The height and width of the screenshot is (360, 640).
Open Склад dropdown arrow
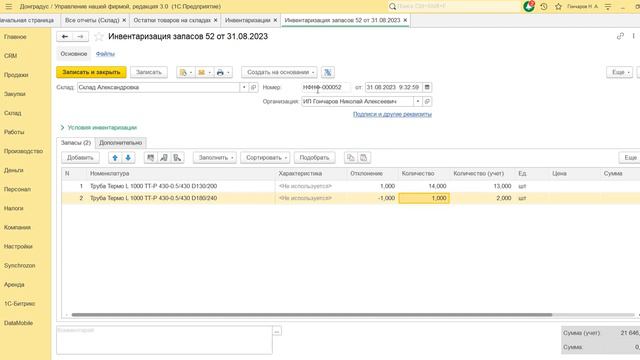coord(244,87)
